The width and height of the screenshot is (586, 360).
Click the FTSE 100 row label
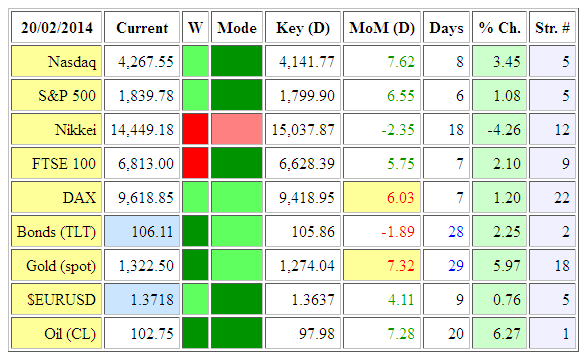pyautogui.click(x=56, y=163)
